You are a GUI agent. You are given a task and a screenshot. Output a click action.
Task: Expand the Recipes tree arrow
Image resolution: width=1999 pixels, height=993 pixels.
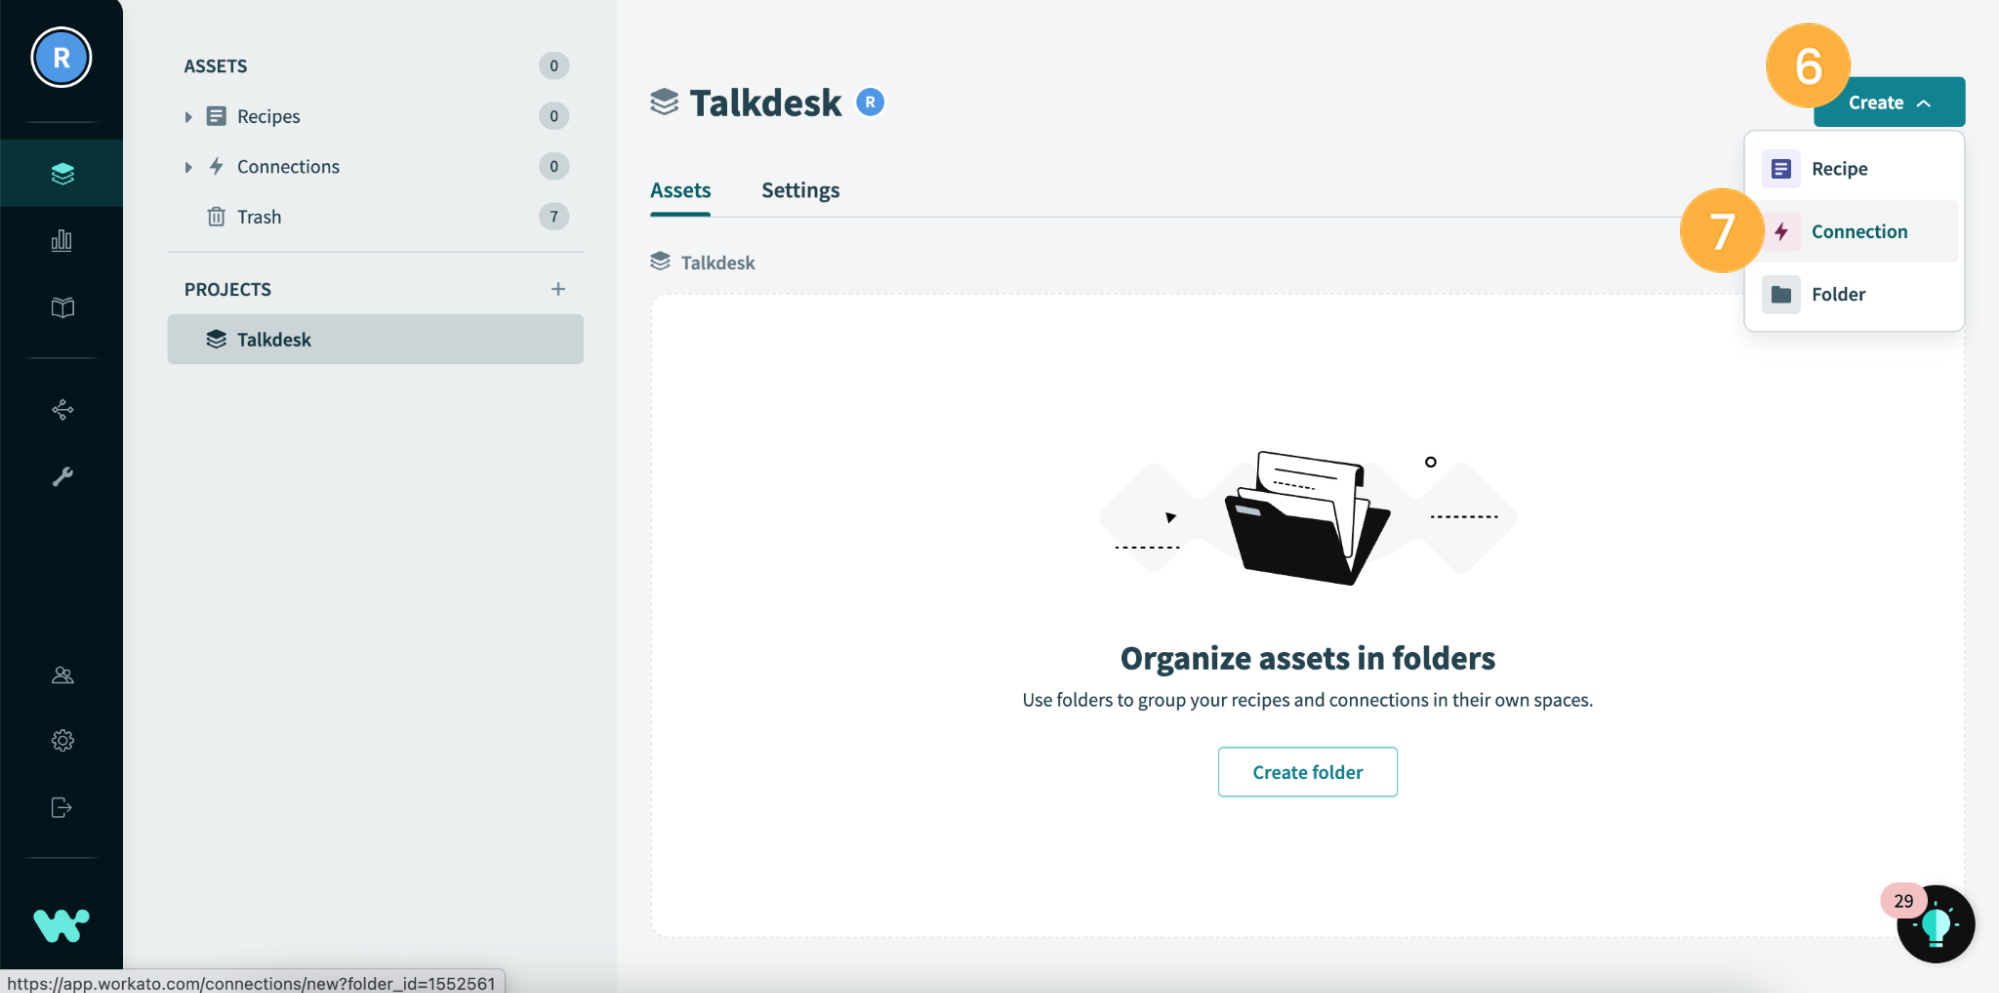(188, 117)
